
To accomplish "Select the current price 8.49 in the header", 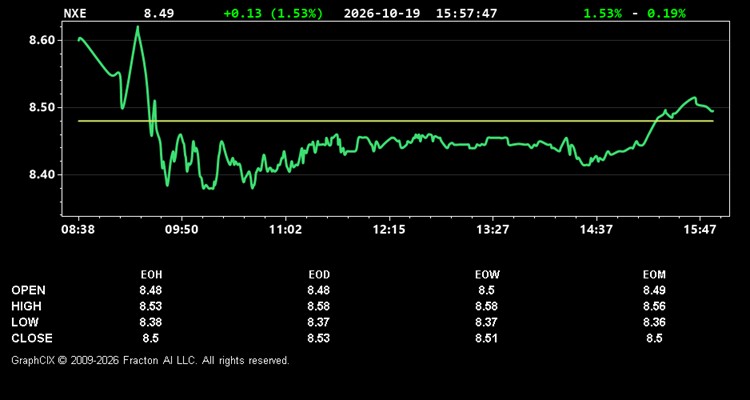I will [x=159, y=13].
